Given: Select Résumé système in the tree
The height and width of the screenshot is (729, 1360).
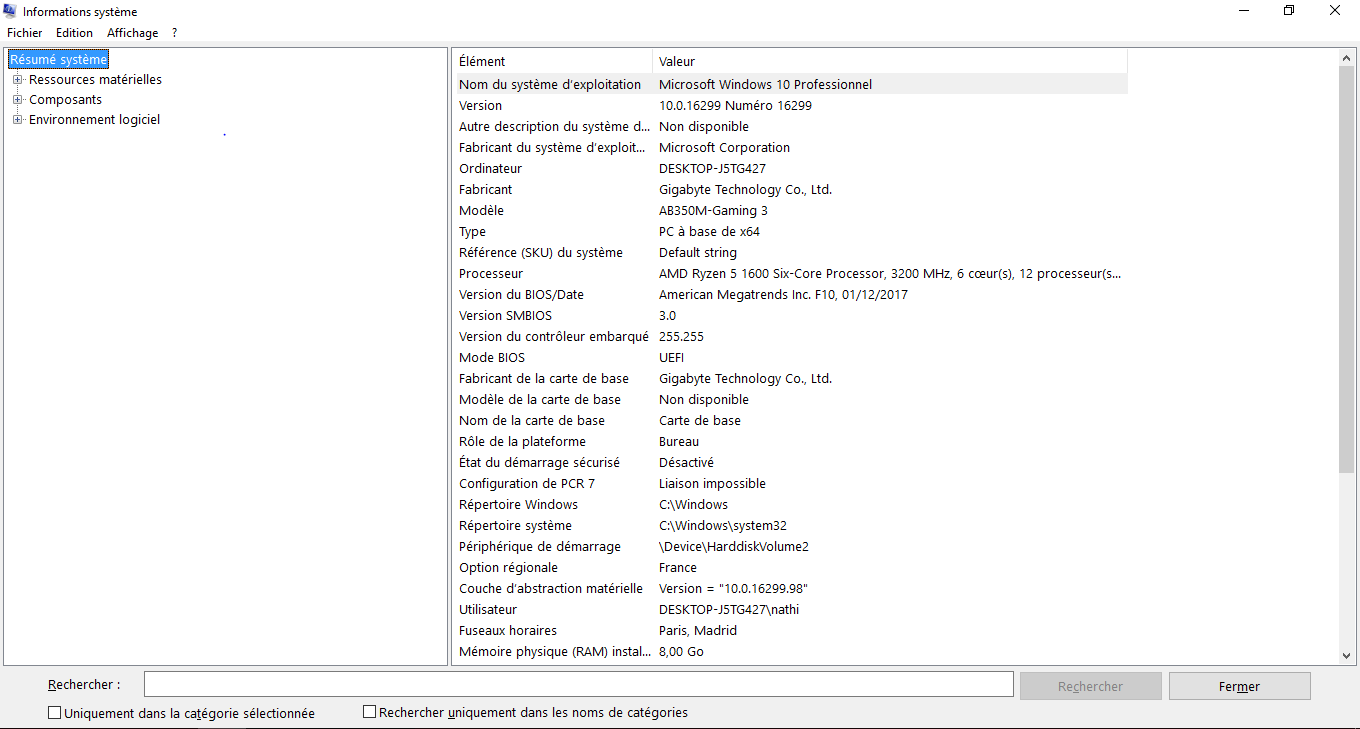Looking at the screenshot, I should pyautogui.click(x=58, y=60).
